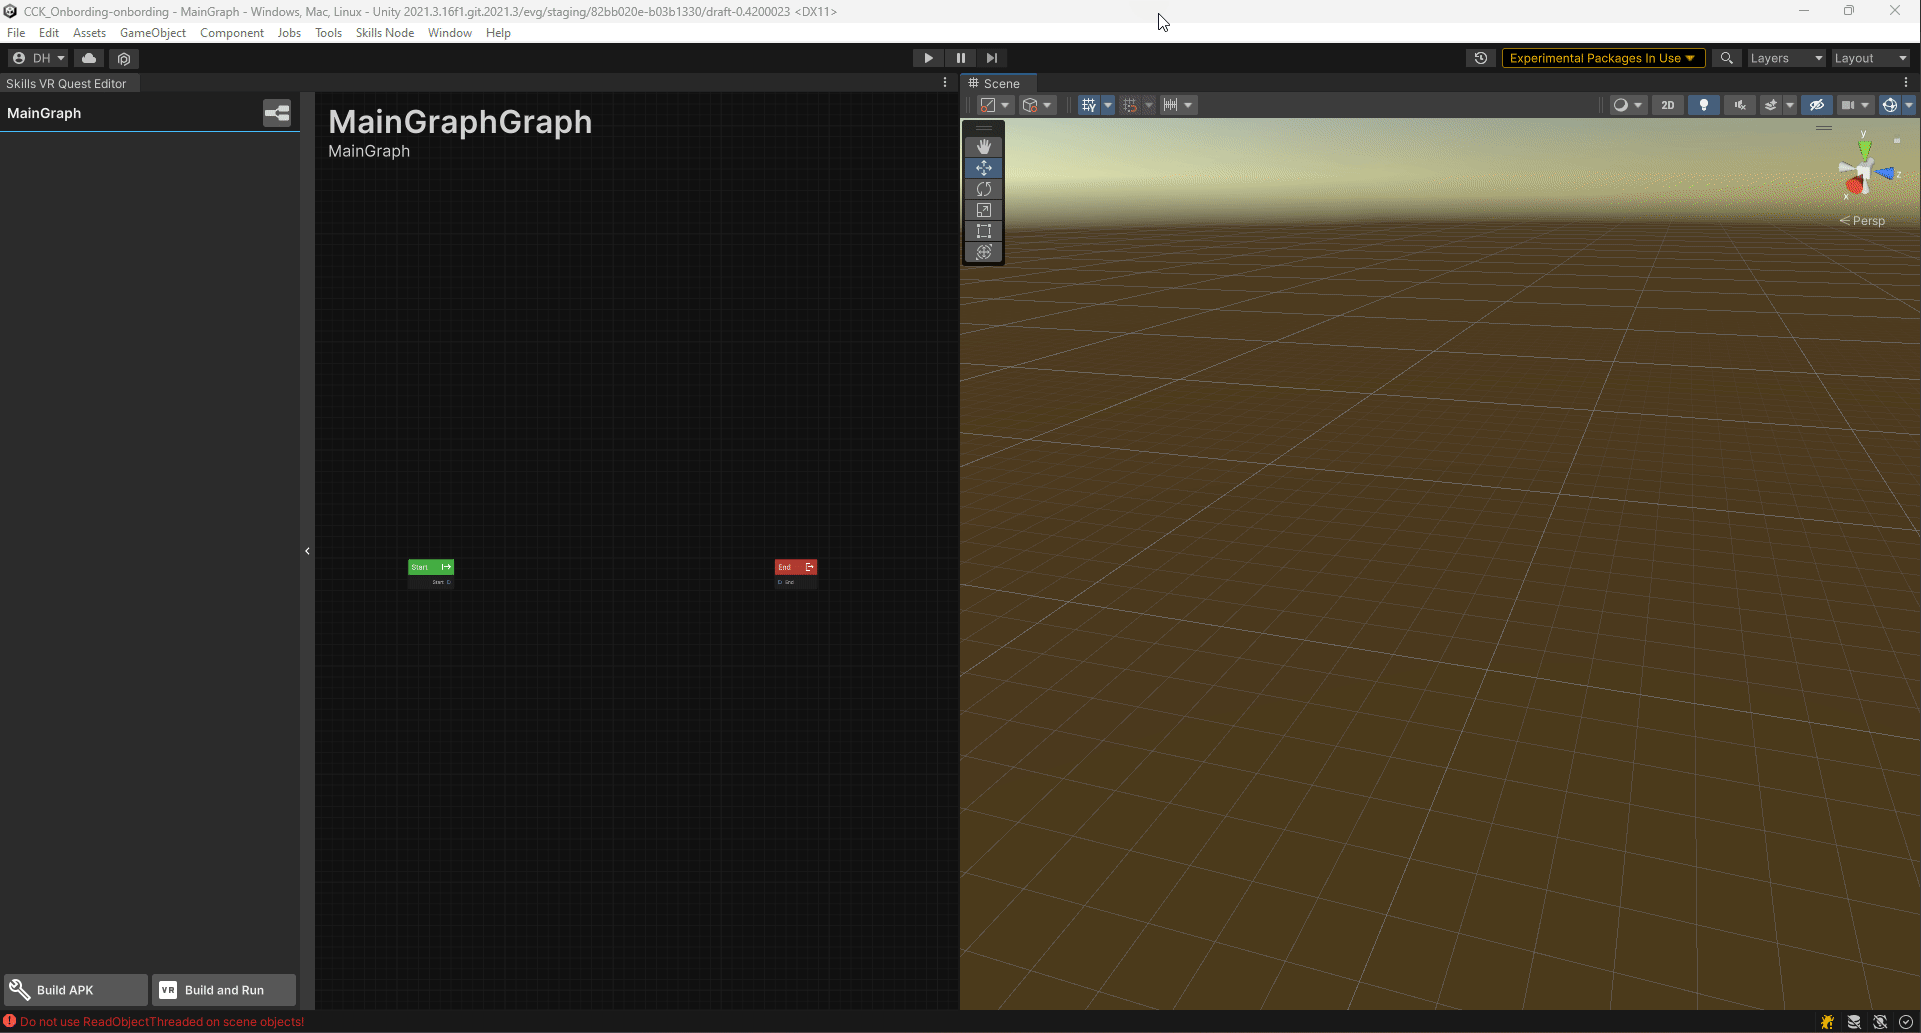Open the Window menu
The width and height of the screenshot is (1921, 1033).
450,33
